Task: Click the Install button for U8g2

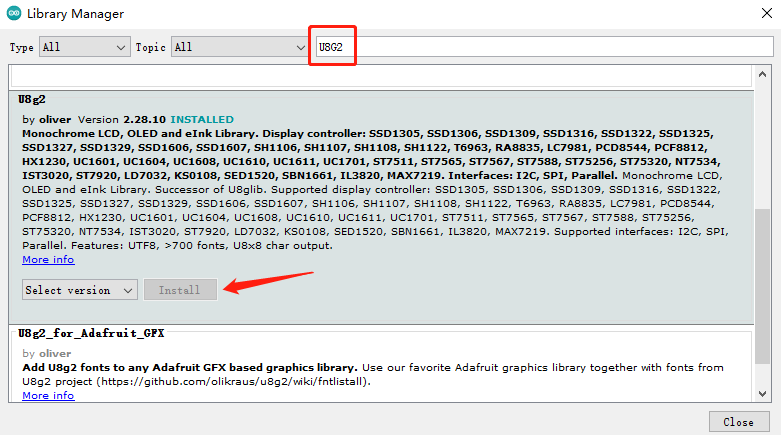Action: (180, 290)
